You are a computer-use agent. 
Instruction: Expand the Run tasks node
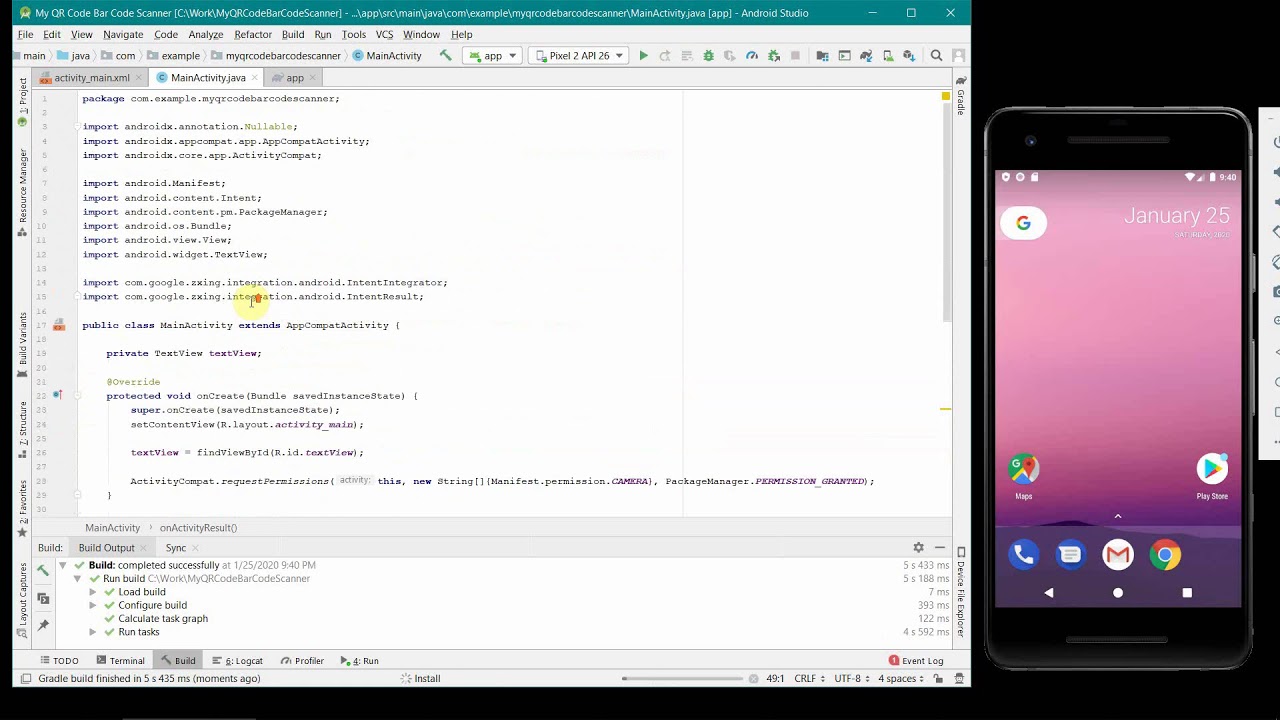(93, 632)
